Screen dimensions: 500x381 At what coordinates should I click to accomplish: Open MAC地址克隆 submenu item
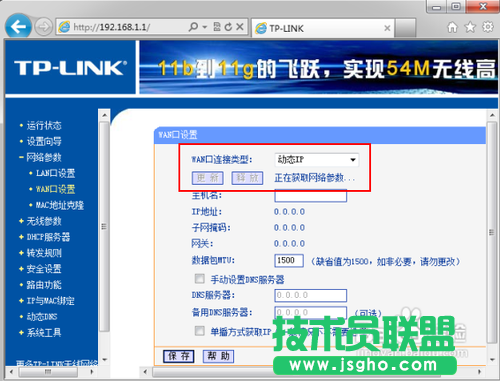tap(60, 205)
